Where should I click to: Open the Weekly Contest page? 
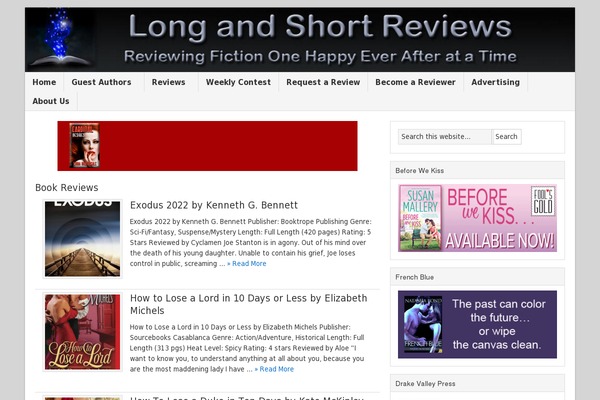[238, 82]
